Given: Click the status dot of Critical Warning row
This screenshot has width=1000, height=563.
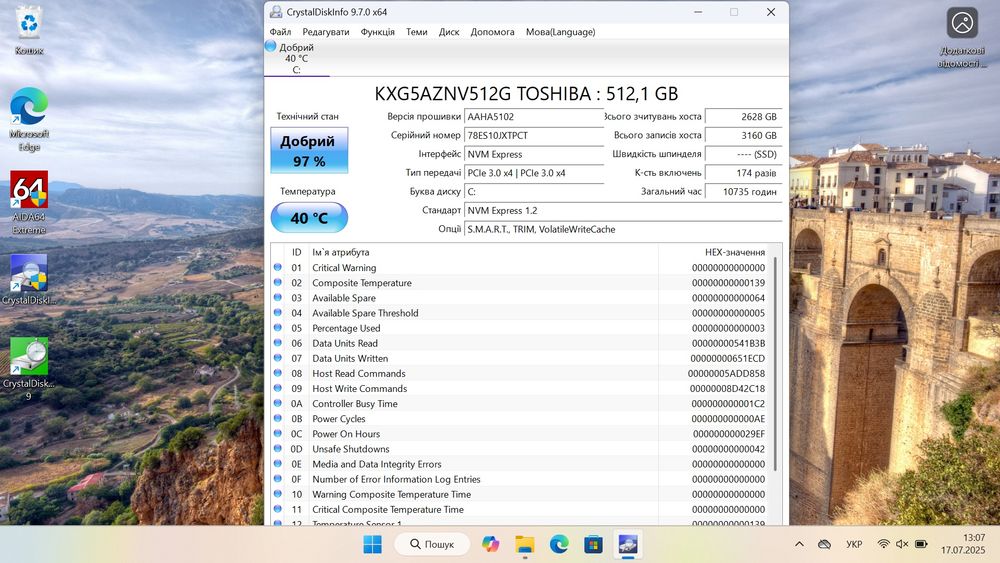Looking at the screenshot, I should point(278,267).
